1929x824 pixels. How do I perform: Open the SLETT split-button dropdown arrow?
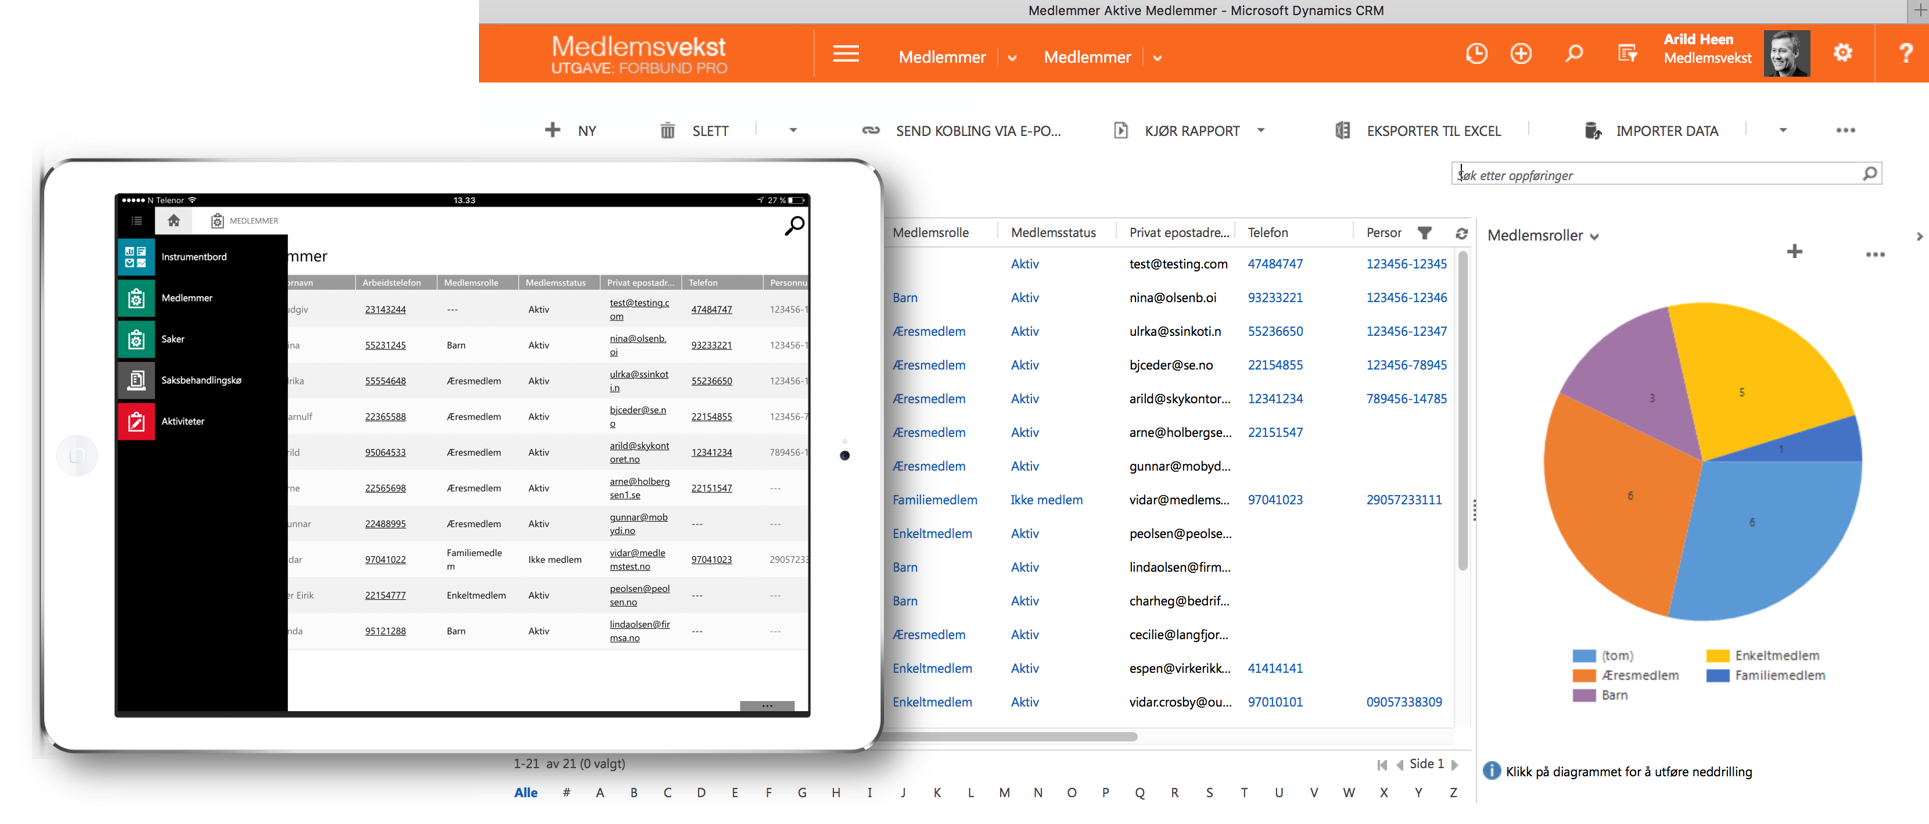793,130
